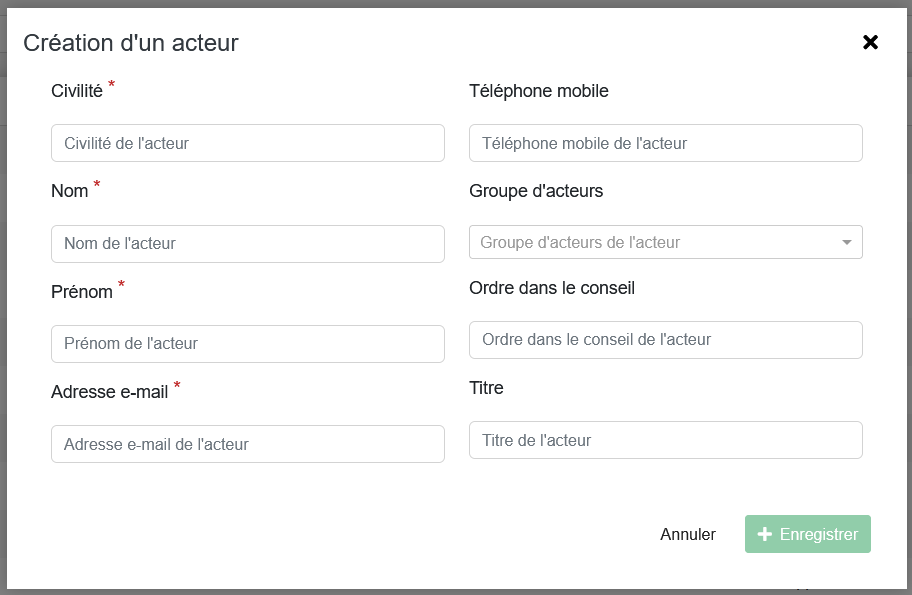This screenshot has height=595, width=912.
Task: Click into the Nom de l'acteur field
Action: click(x=247, y=243)
